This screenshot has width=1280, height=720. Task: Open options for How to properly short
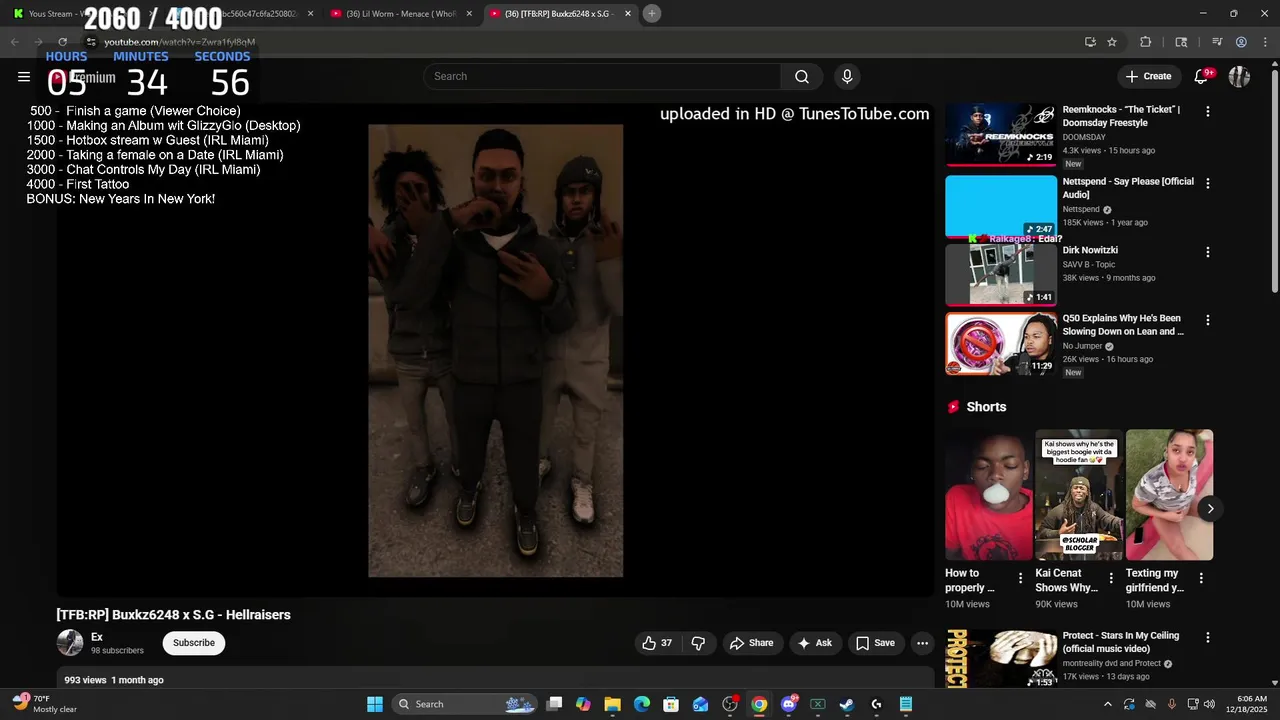[1020, 578]
